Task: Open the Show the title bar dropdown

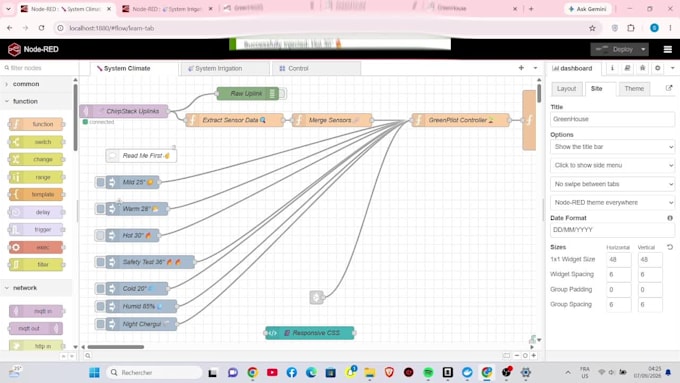Action: tap(612, 147)
